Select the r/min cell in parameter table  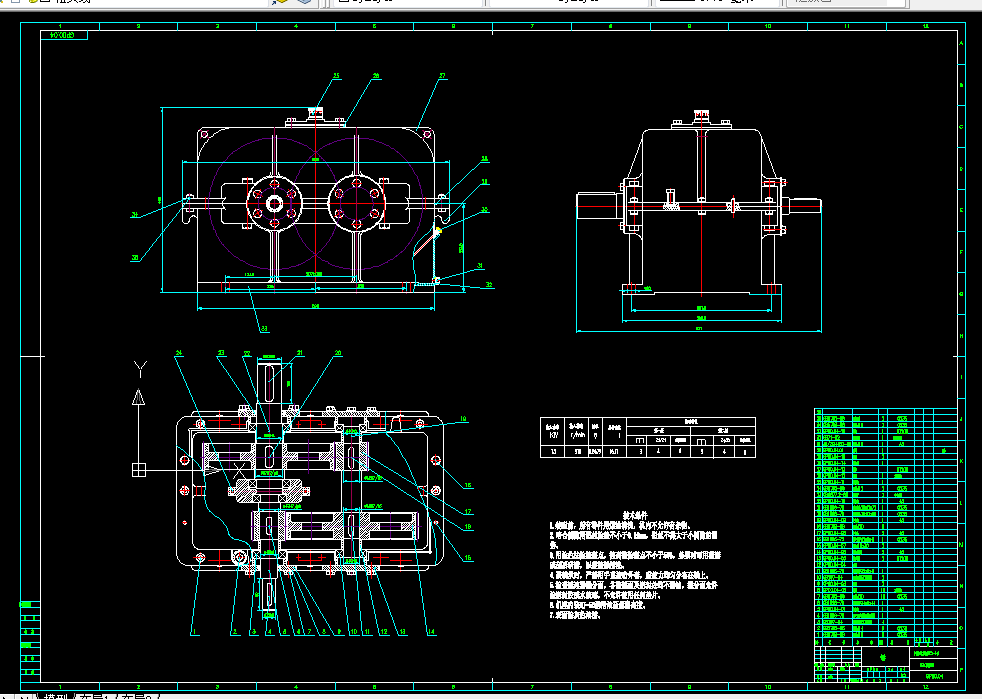pos(577,432)
